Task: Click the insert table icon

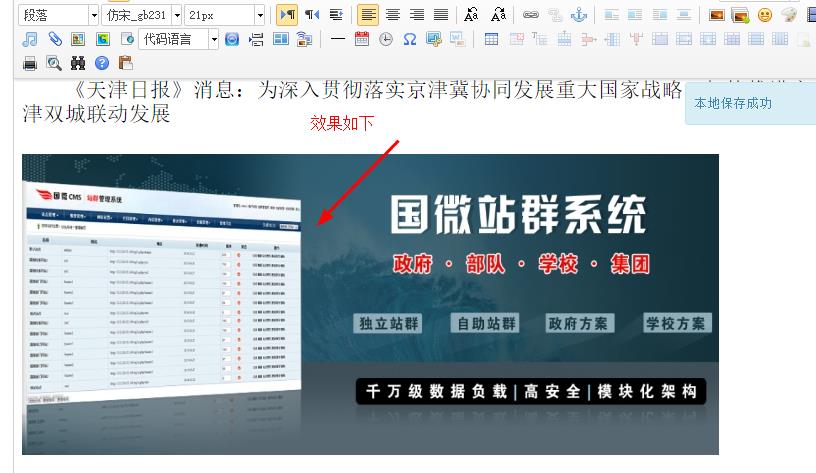Action: tap(491, 40)
